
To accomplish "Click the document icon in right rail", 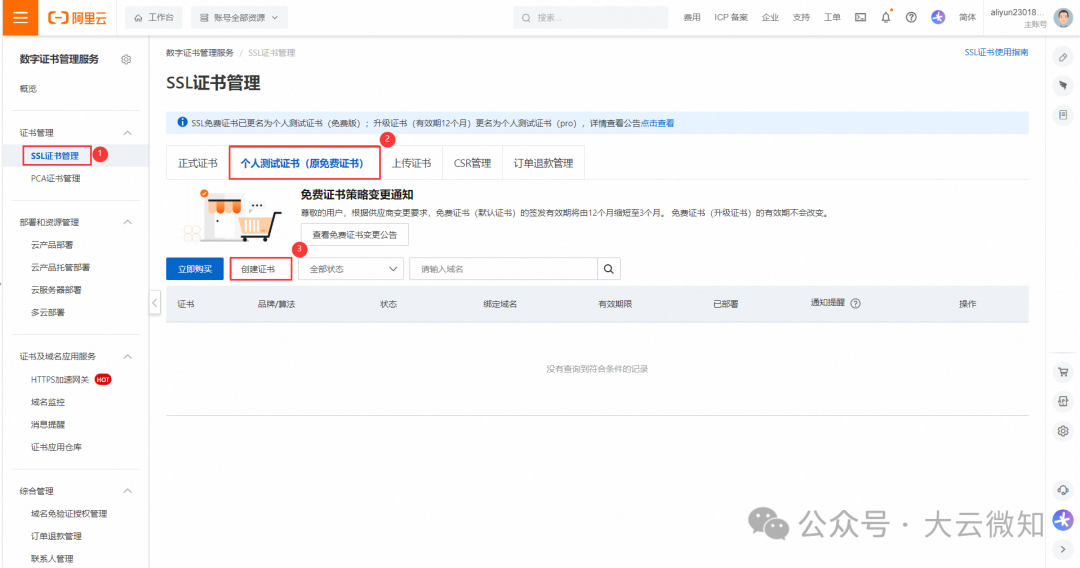I will tap(1063, 115).
